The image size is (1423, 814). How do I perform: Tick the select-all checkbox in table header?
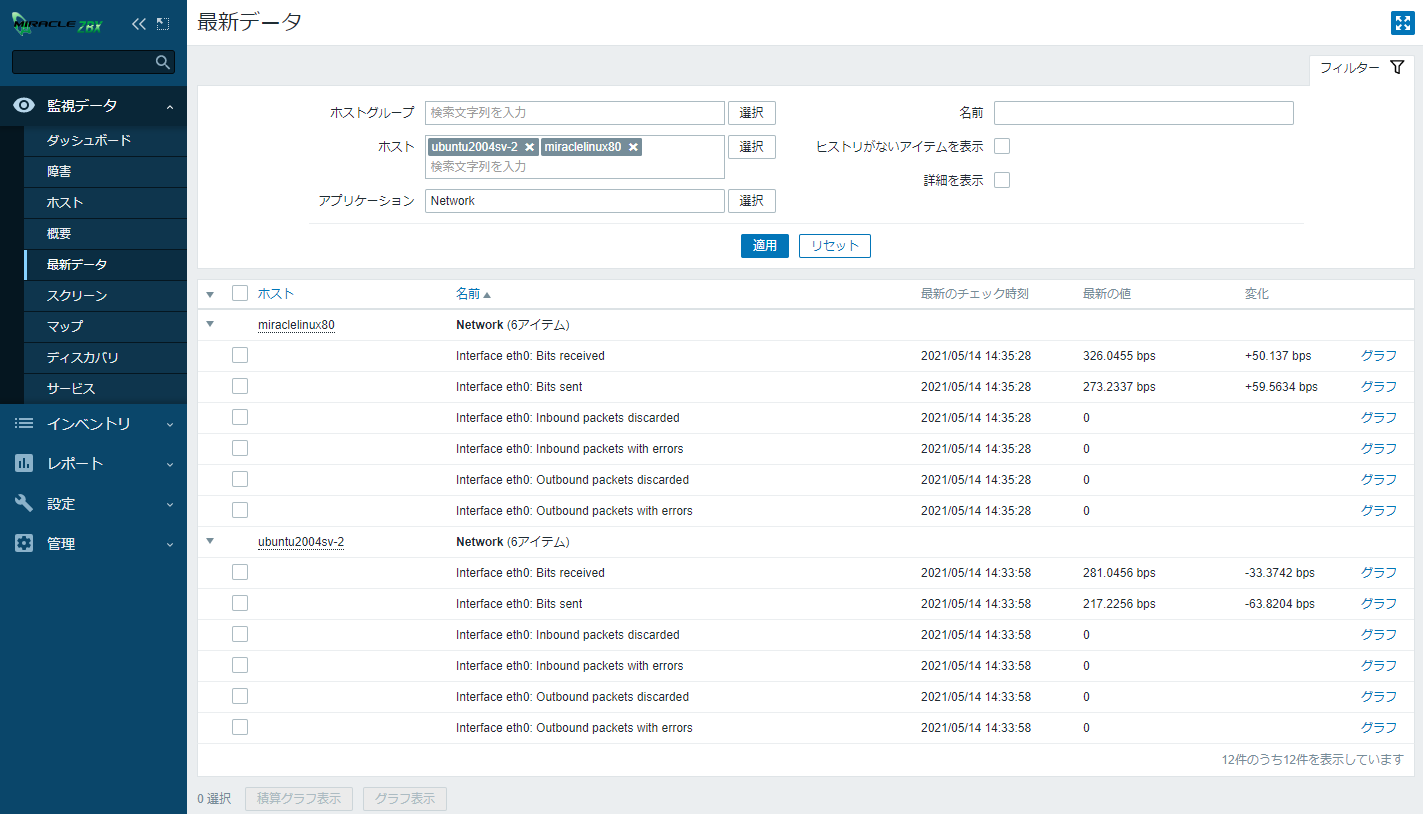click(240, 293)
